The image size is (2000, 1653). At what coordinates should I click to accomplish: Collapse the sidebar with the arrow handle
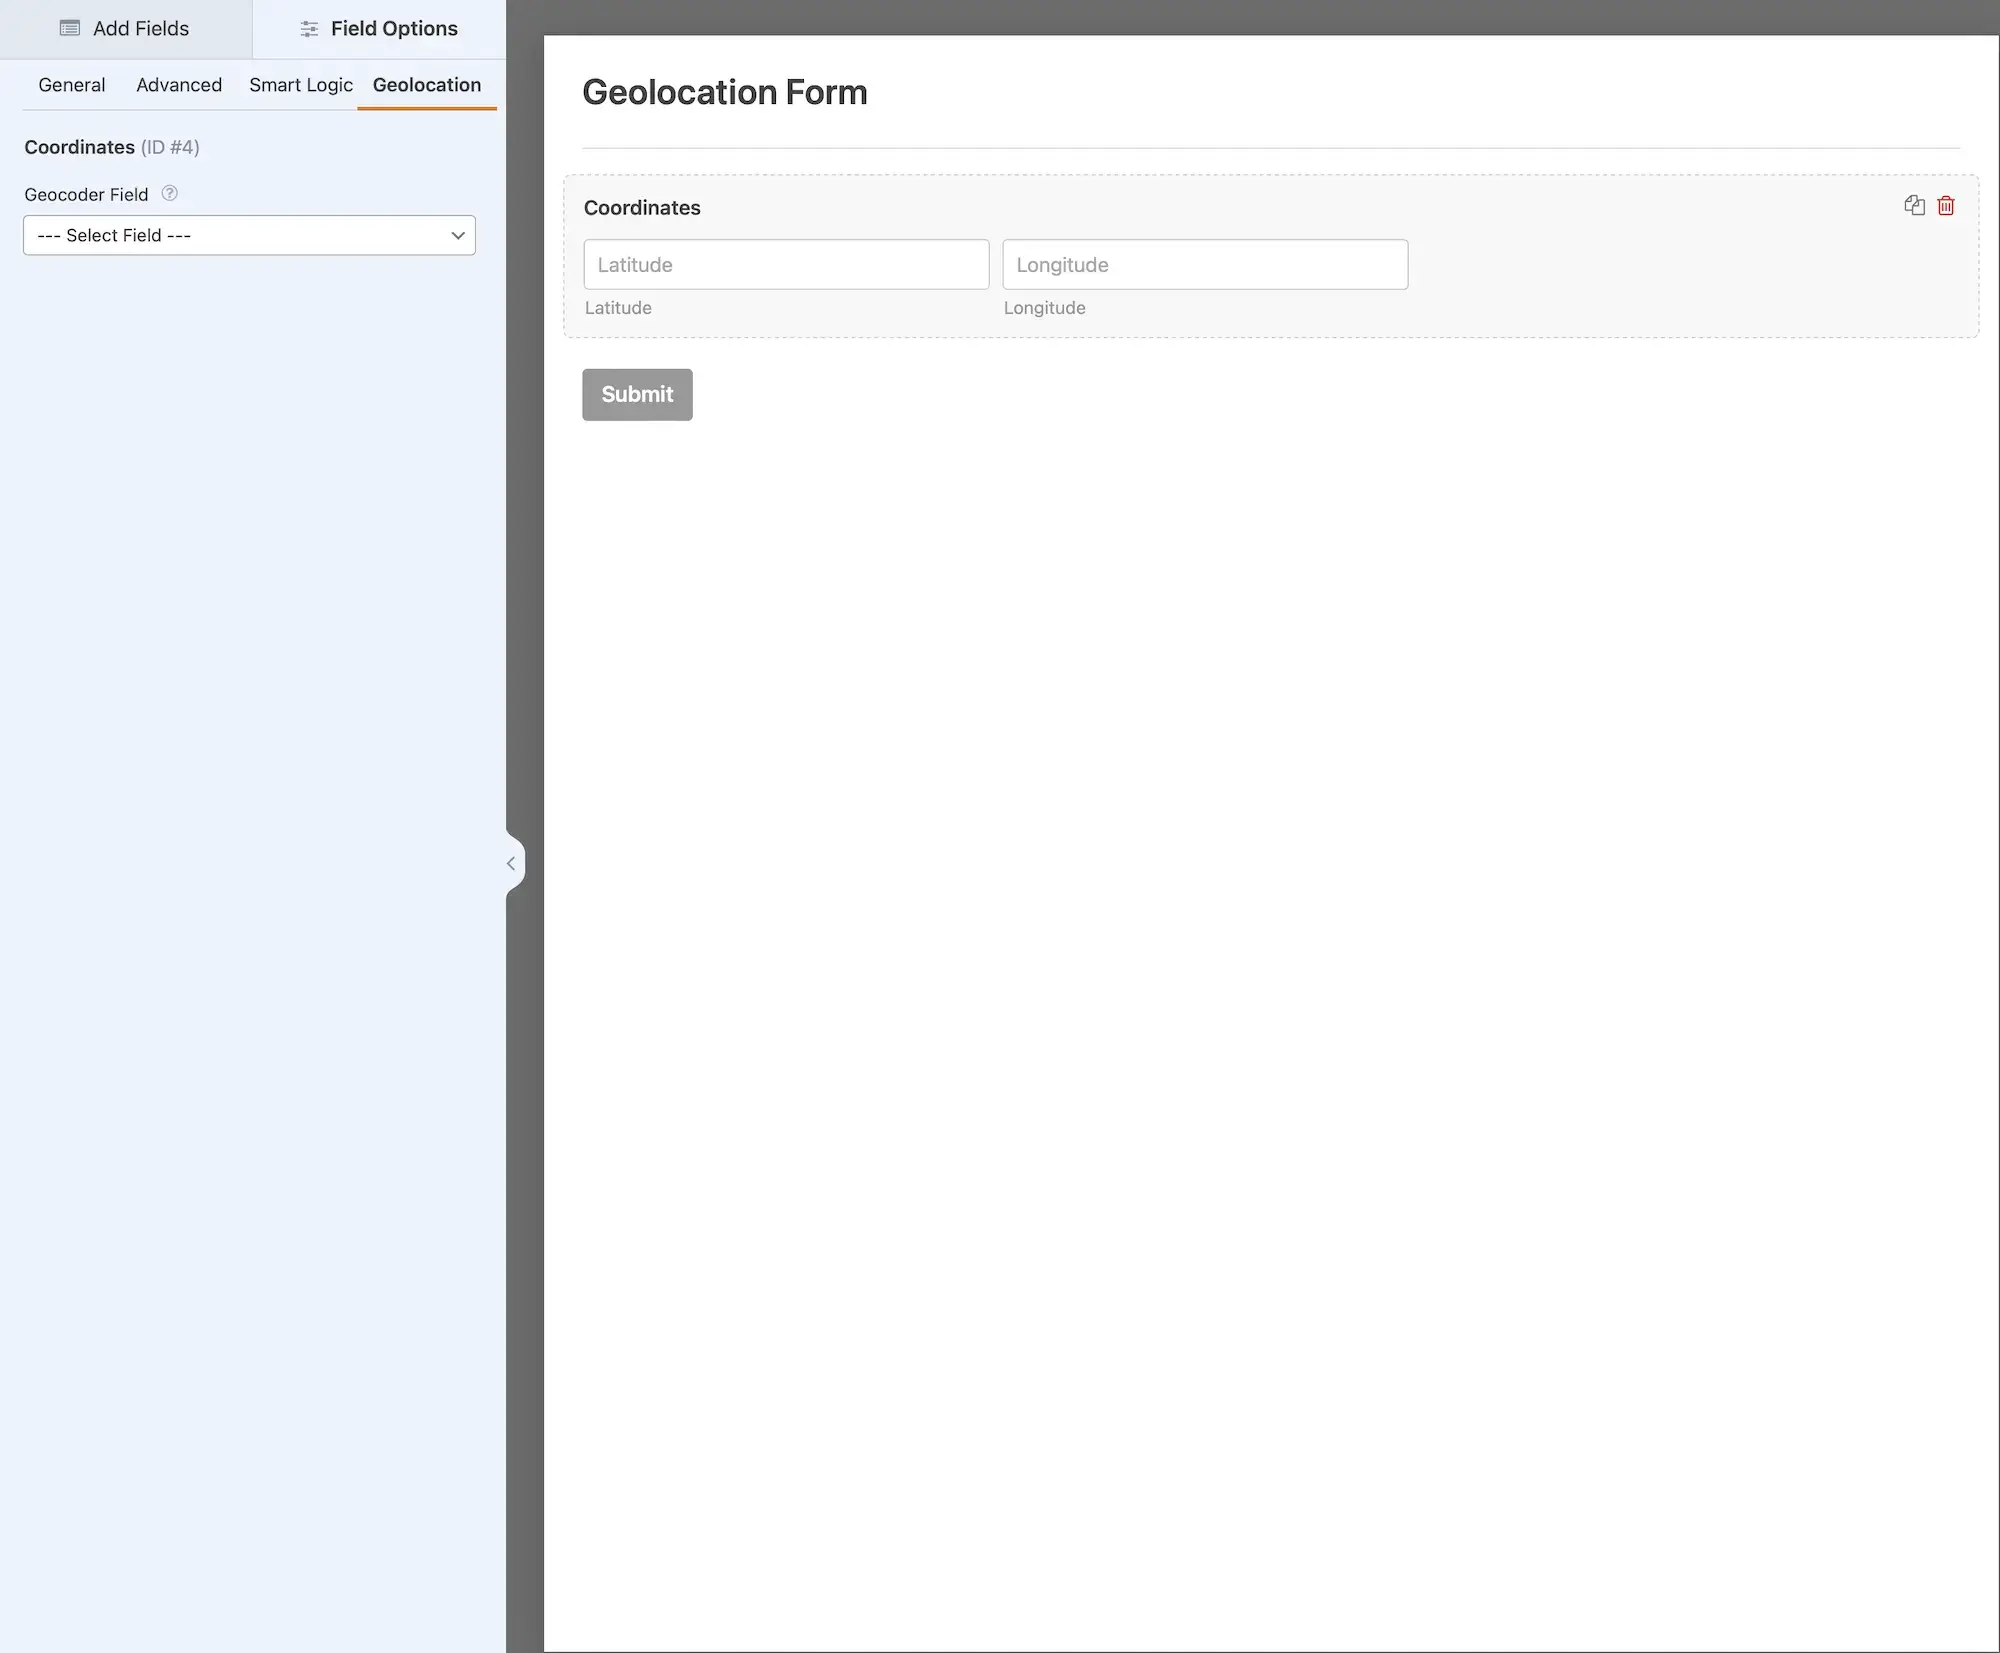pyautogui.click(x=512, y=863)
